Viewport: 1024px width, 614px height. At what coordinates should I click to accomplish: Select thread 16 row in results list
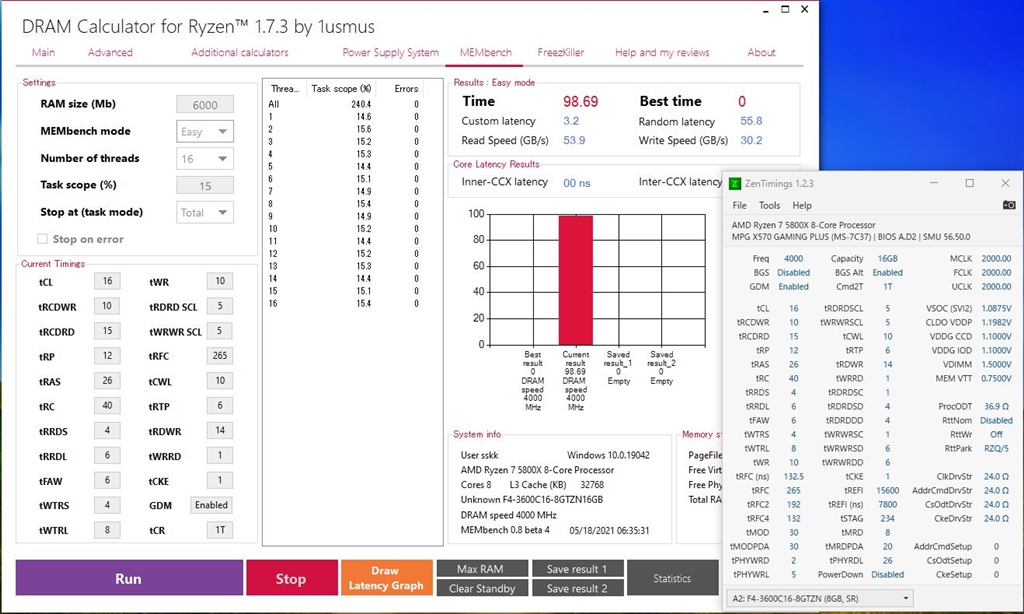pos(344,303)
